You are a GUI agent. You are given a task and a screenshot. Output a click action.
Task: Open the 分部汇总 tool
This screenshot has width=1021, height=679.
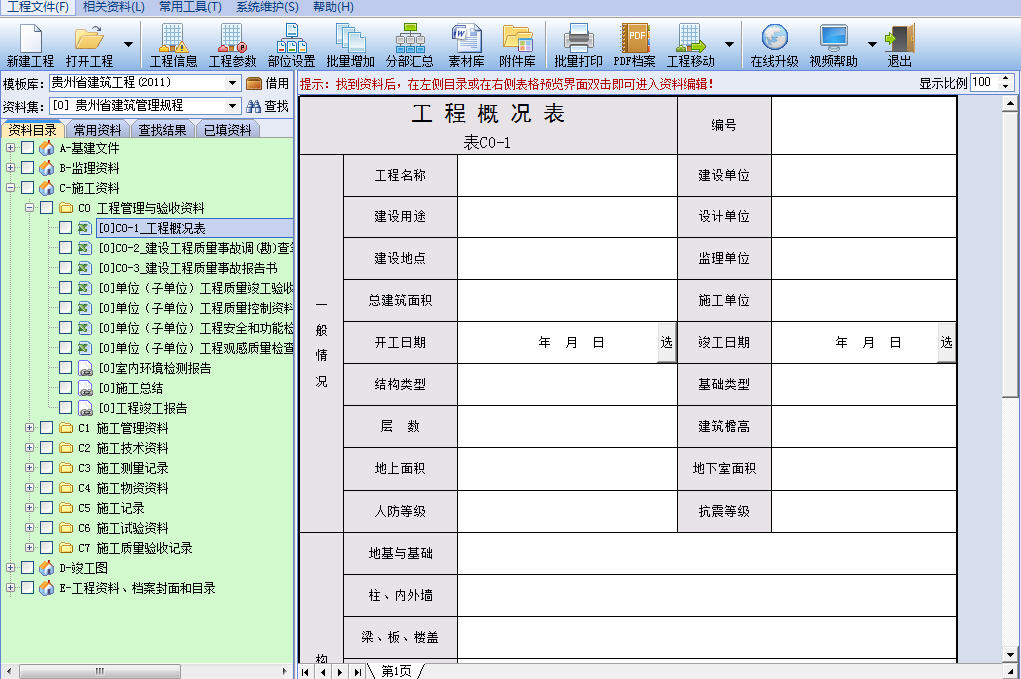[x=410, y=46]
